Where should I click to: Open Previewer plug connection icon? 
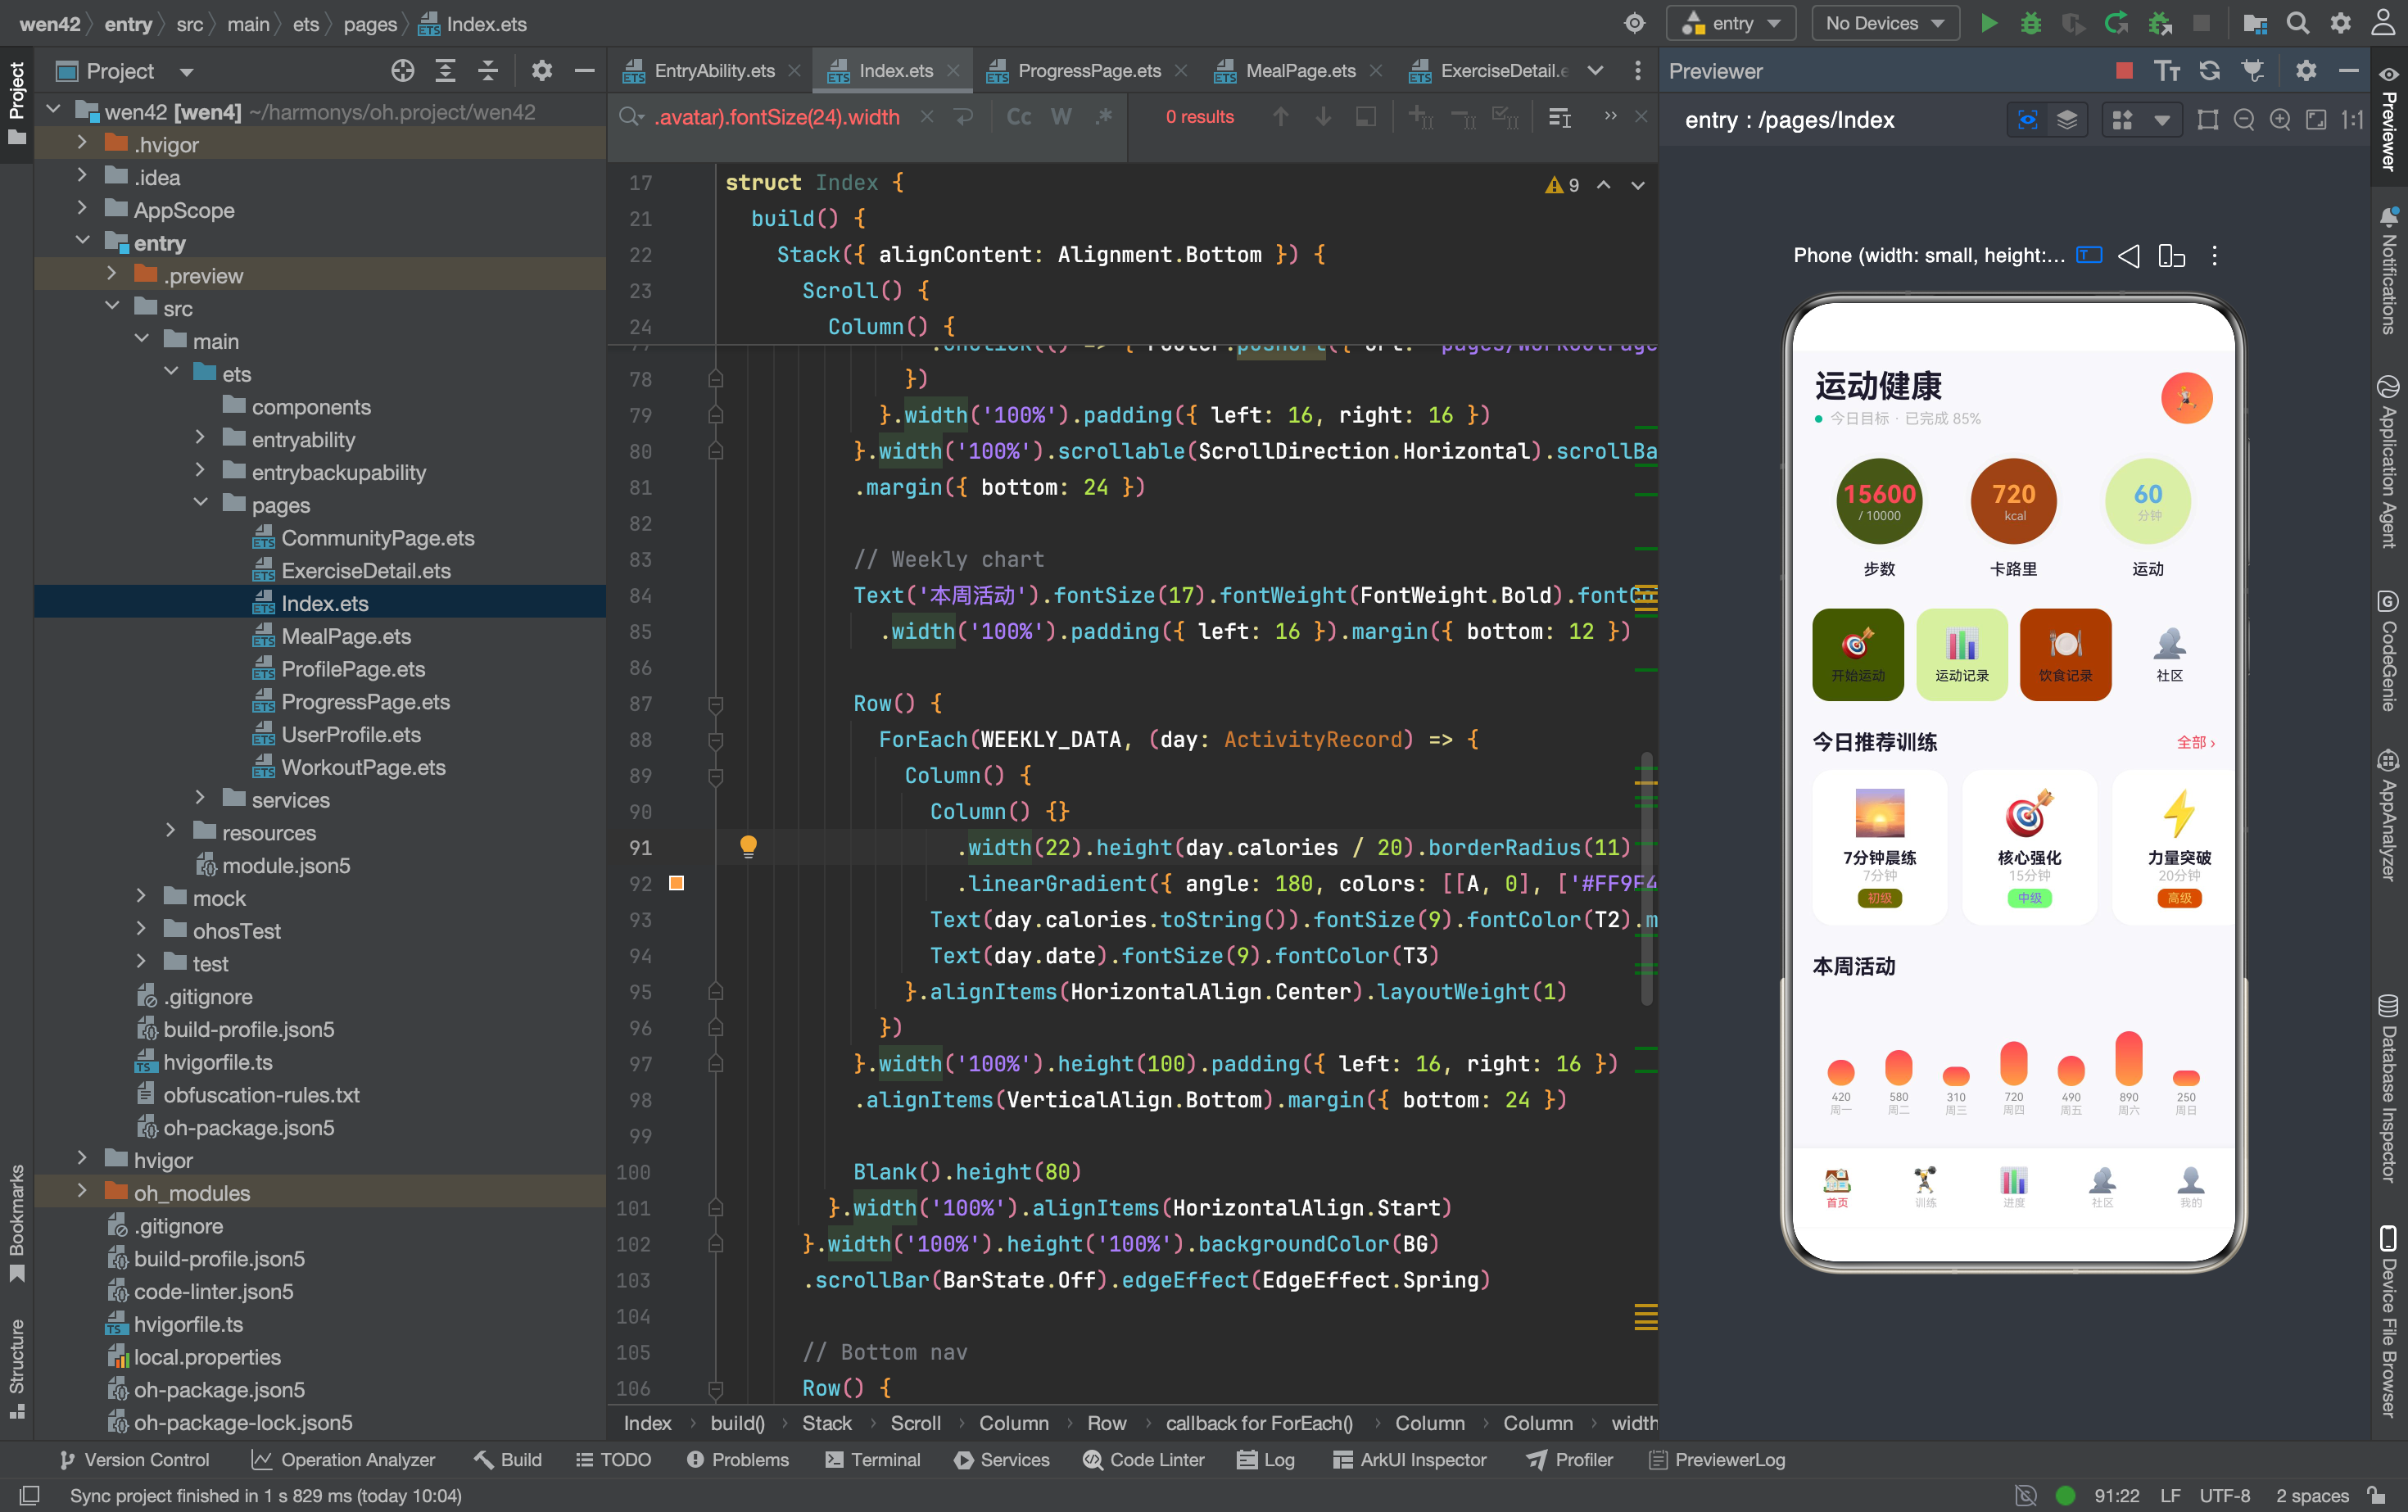point(2252,71)
